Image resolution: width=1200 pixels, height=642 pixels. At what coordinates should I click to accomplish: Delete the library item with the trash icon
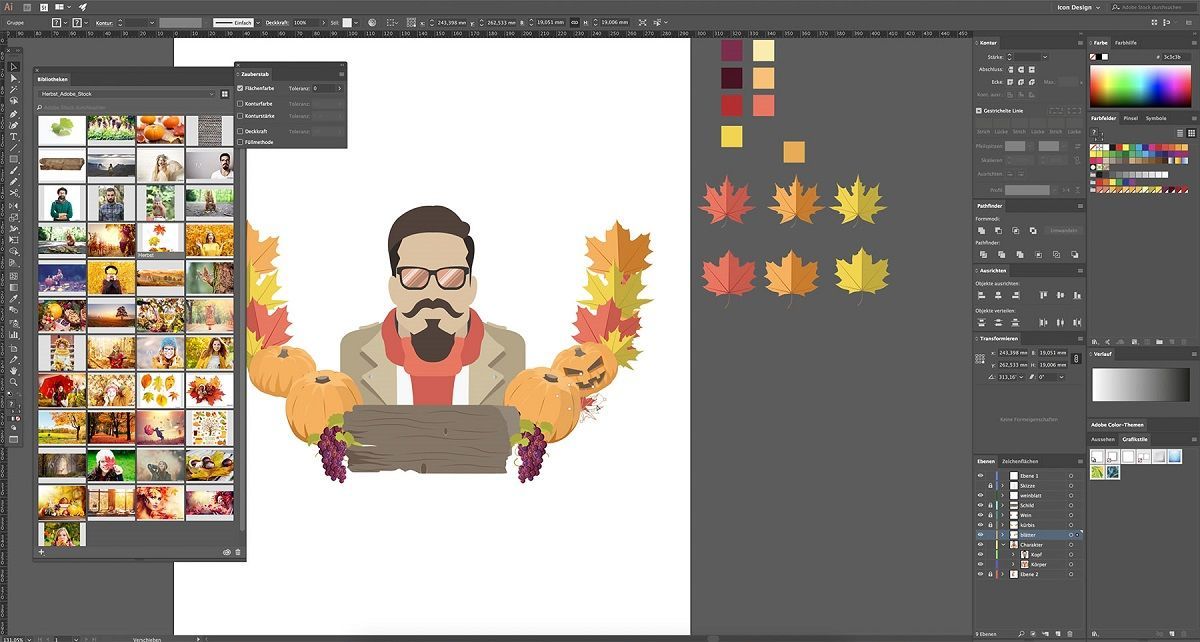(238, 552)
